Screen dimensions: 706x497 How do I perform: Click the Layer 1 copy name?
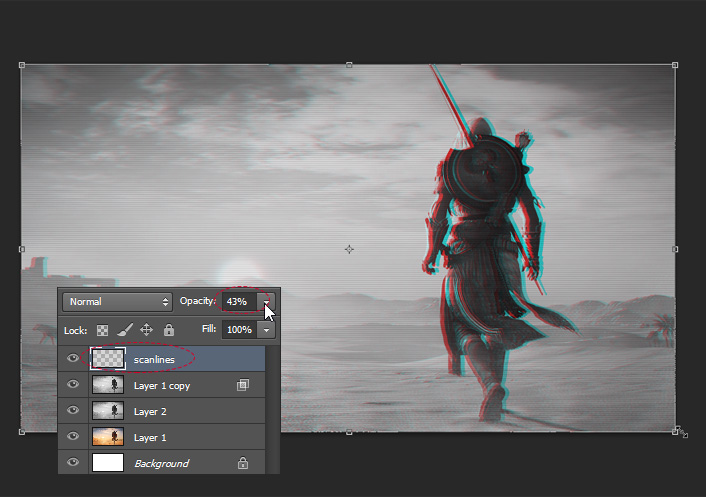pyautogui.click(x=162, y=386)
